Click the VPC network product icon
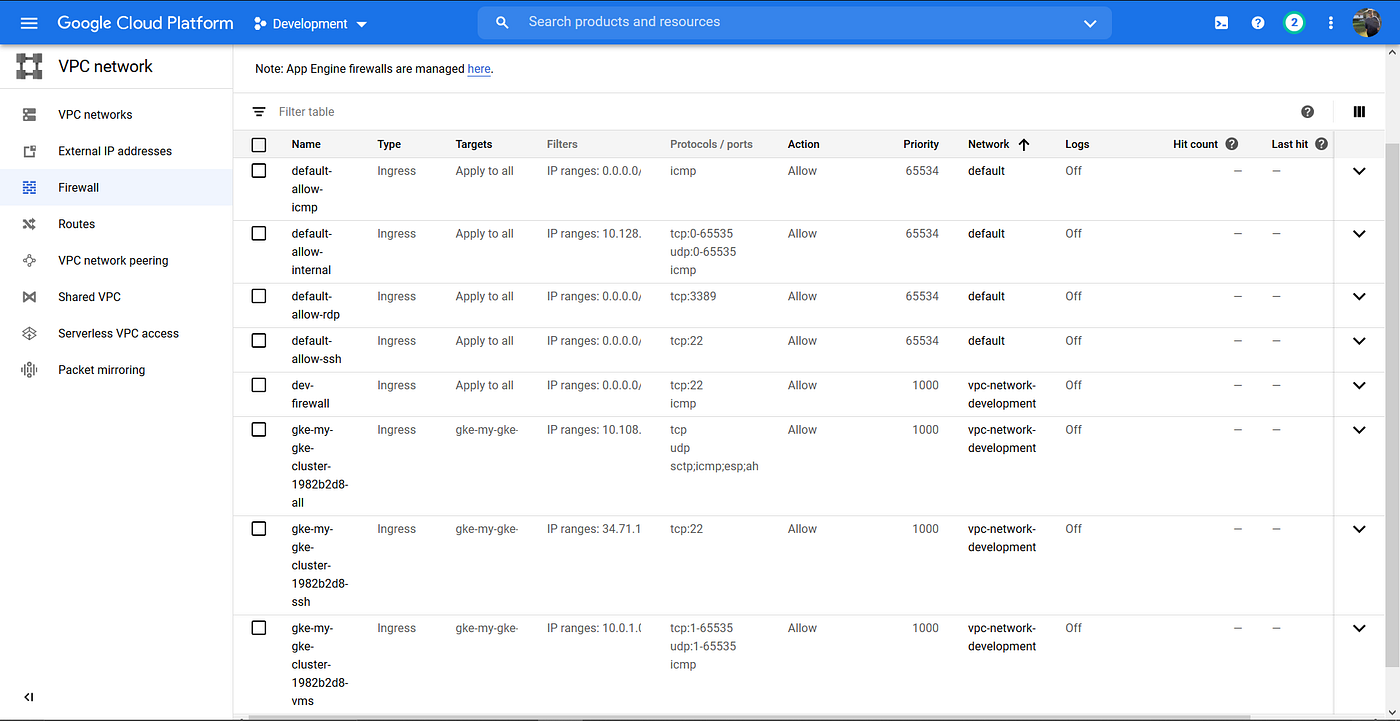This screenshot has width=1400, height=721. [x=29, y=67]
